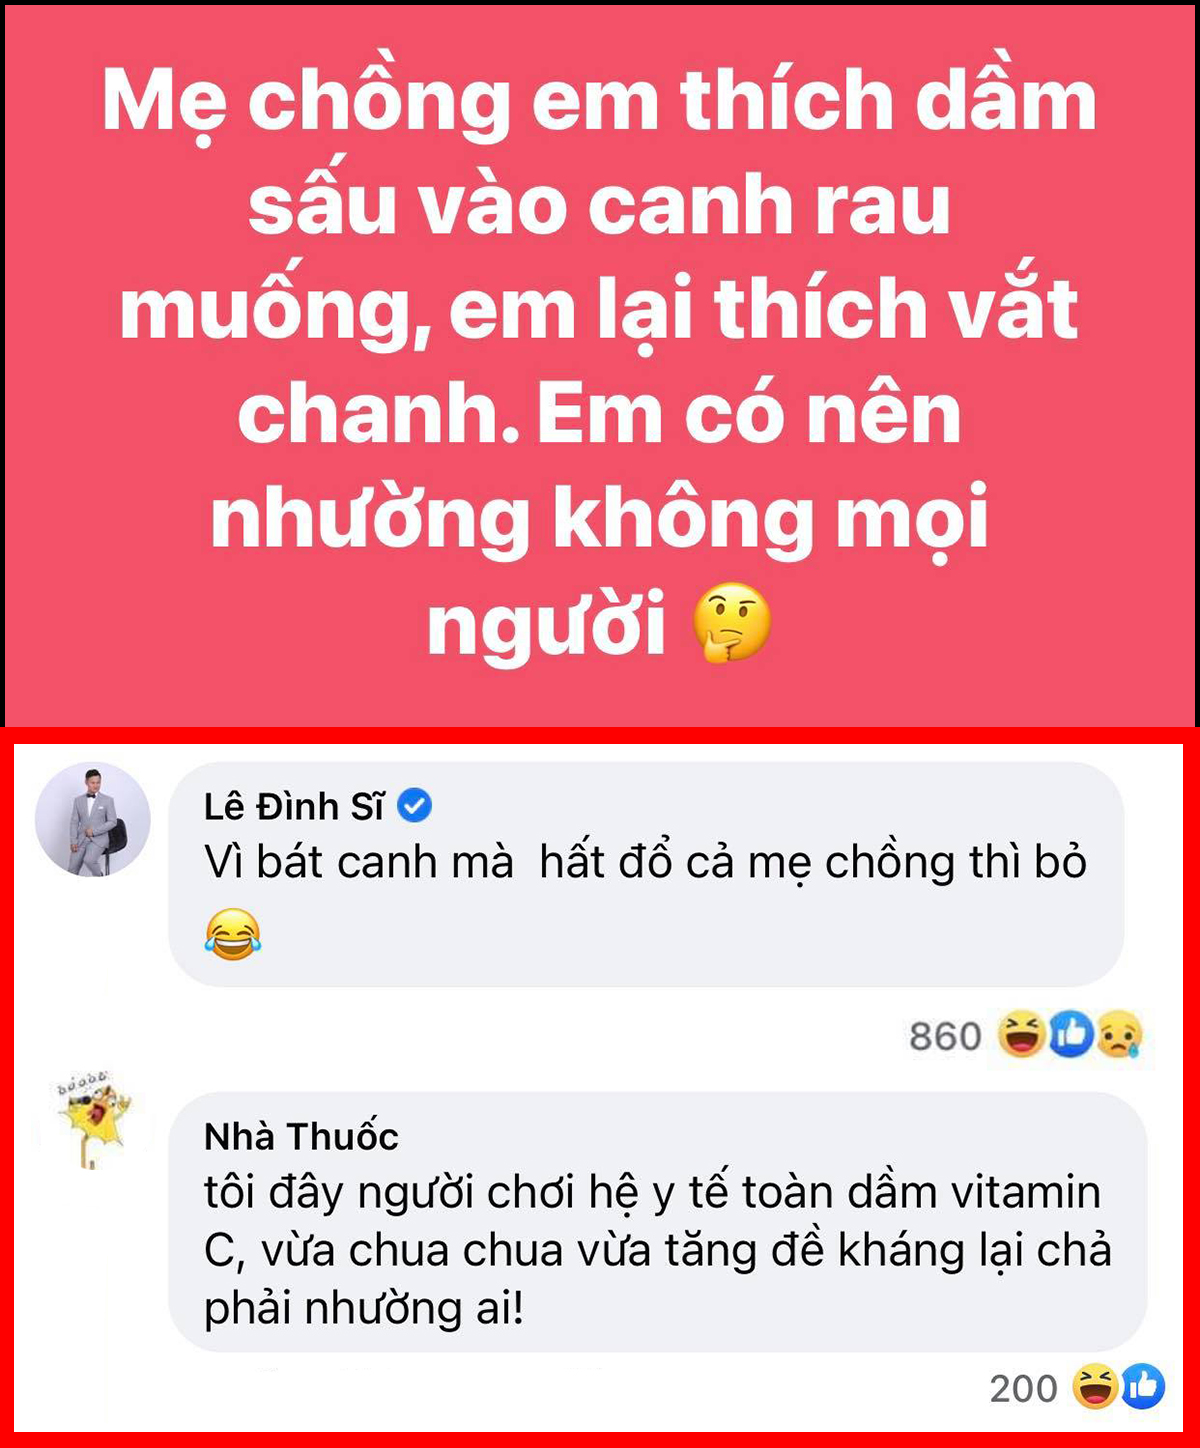This screenshot has width=1200, height=1448.
Task: Open Lê Đình Sĩ's profile picture
Action: coord(93,819)
